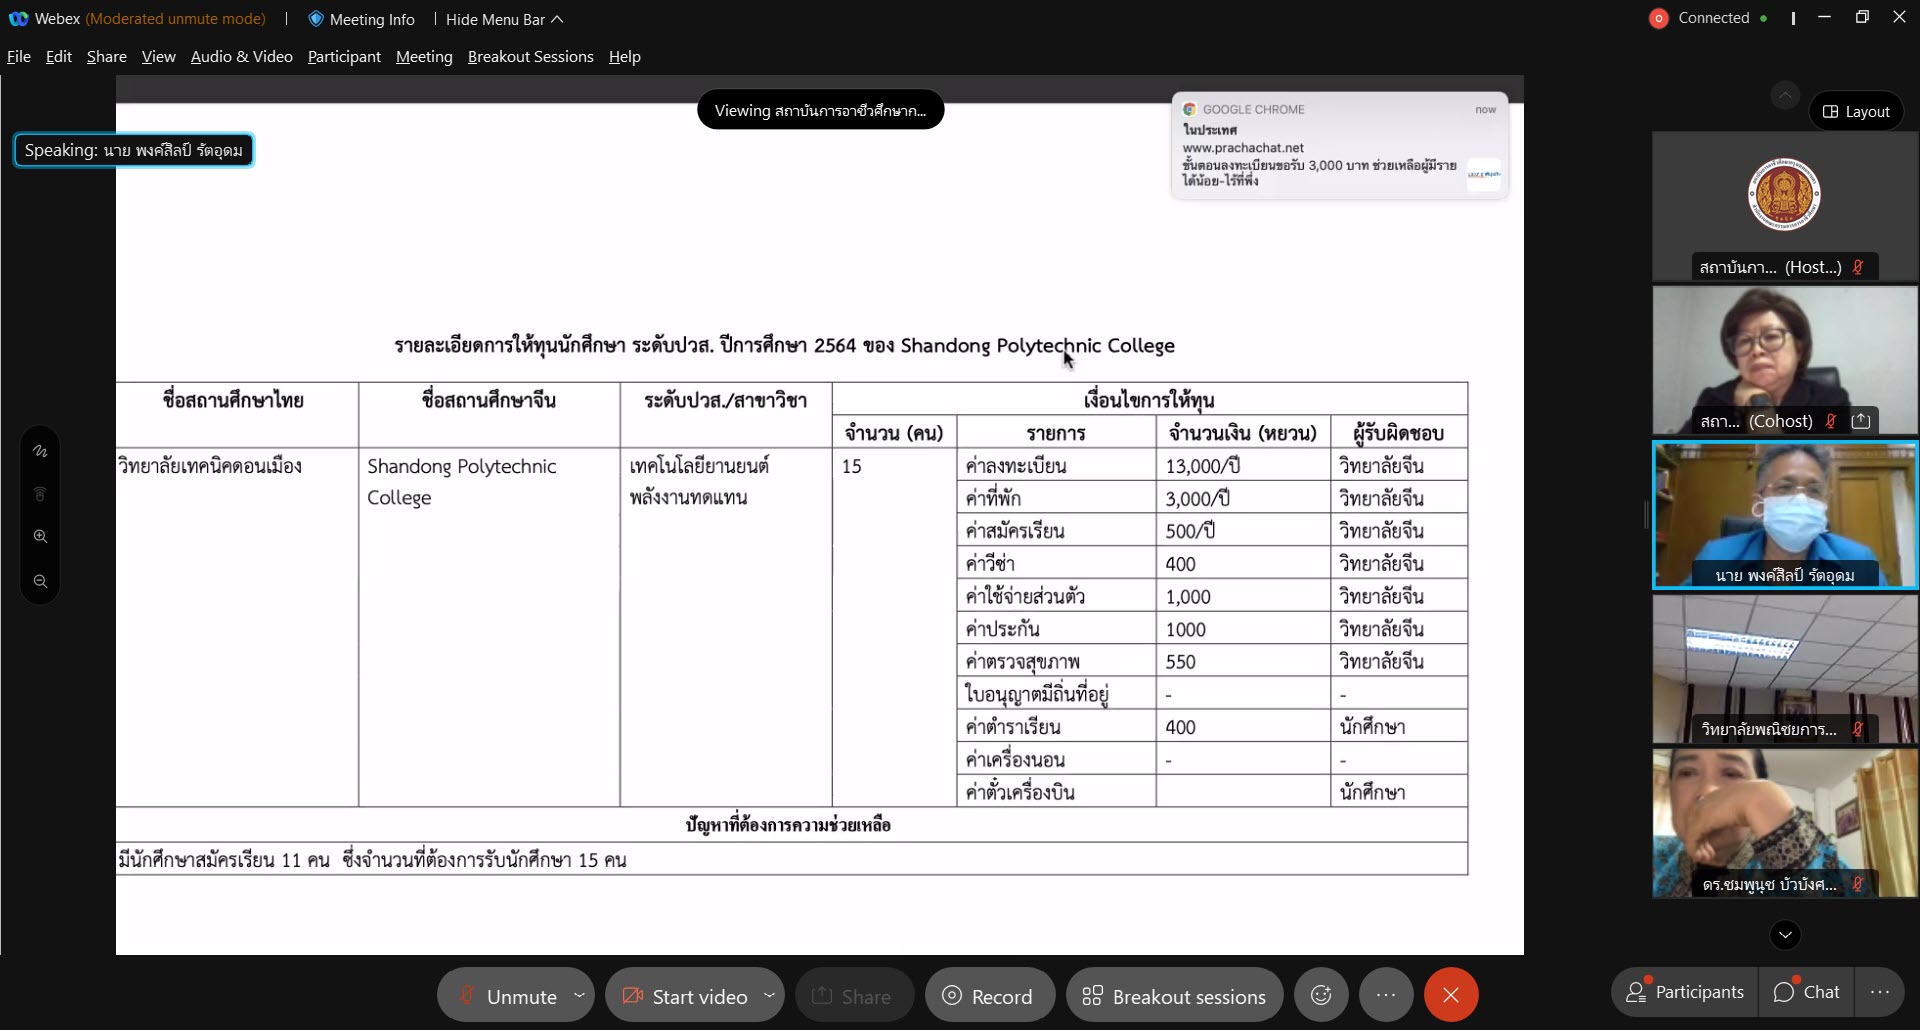The width and height of the screenshot is (1920, 1030).
Task: Open the prachachat.net Chrome notification
Action: tap(1340, 146)
